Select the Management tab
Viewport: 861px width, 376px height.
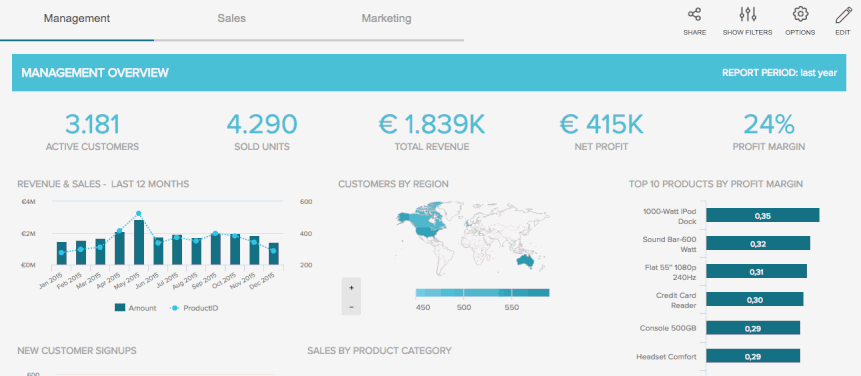(x=77, y=18)
